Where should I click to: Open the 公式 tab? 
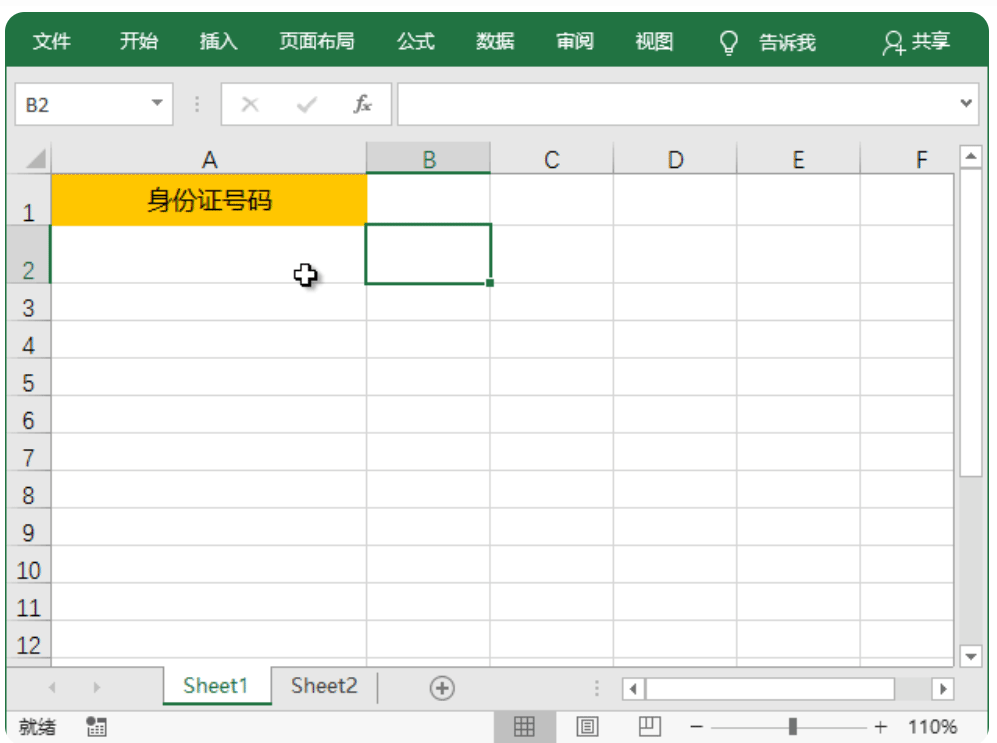[416, 42]
